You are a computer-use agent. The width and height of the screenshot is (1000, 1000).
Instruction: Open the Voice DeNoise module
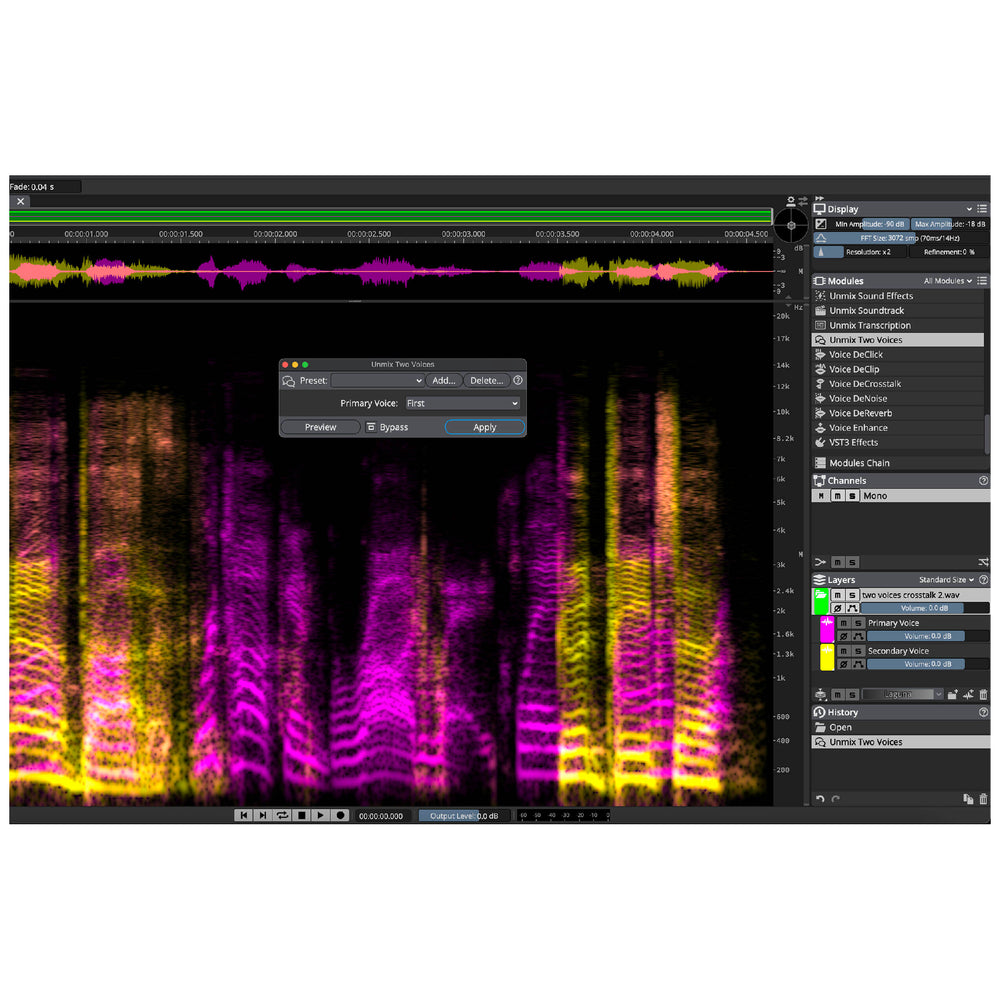[897, 399]
